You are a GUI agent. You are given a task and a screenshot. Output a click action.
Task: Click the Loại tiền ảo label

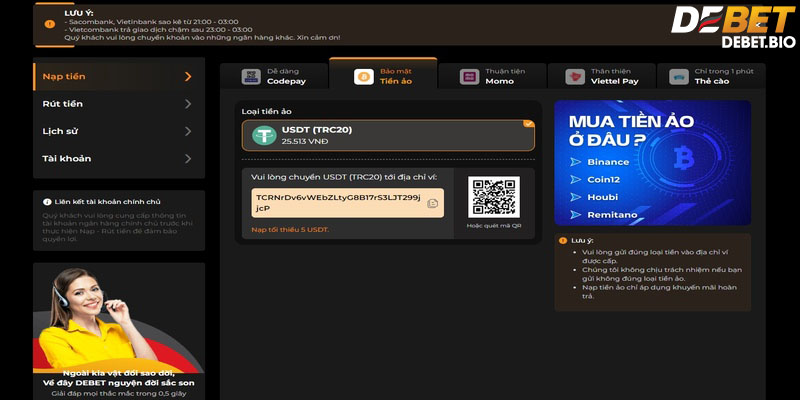tap(267, 111)
